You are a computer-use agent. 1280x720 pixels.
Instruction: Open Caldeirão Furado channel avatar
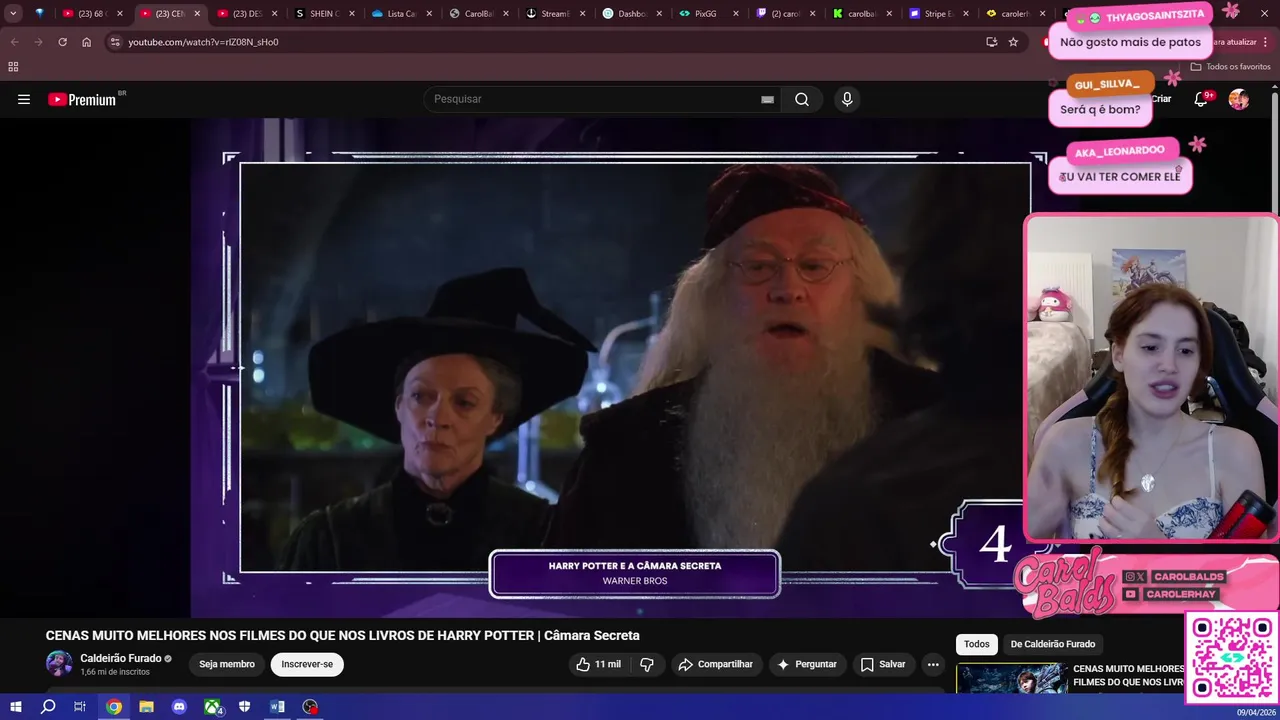tap(59, 663)
